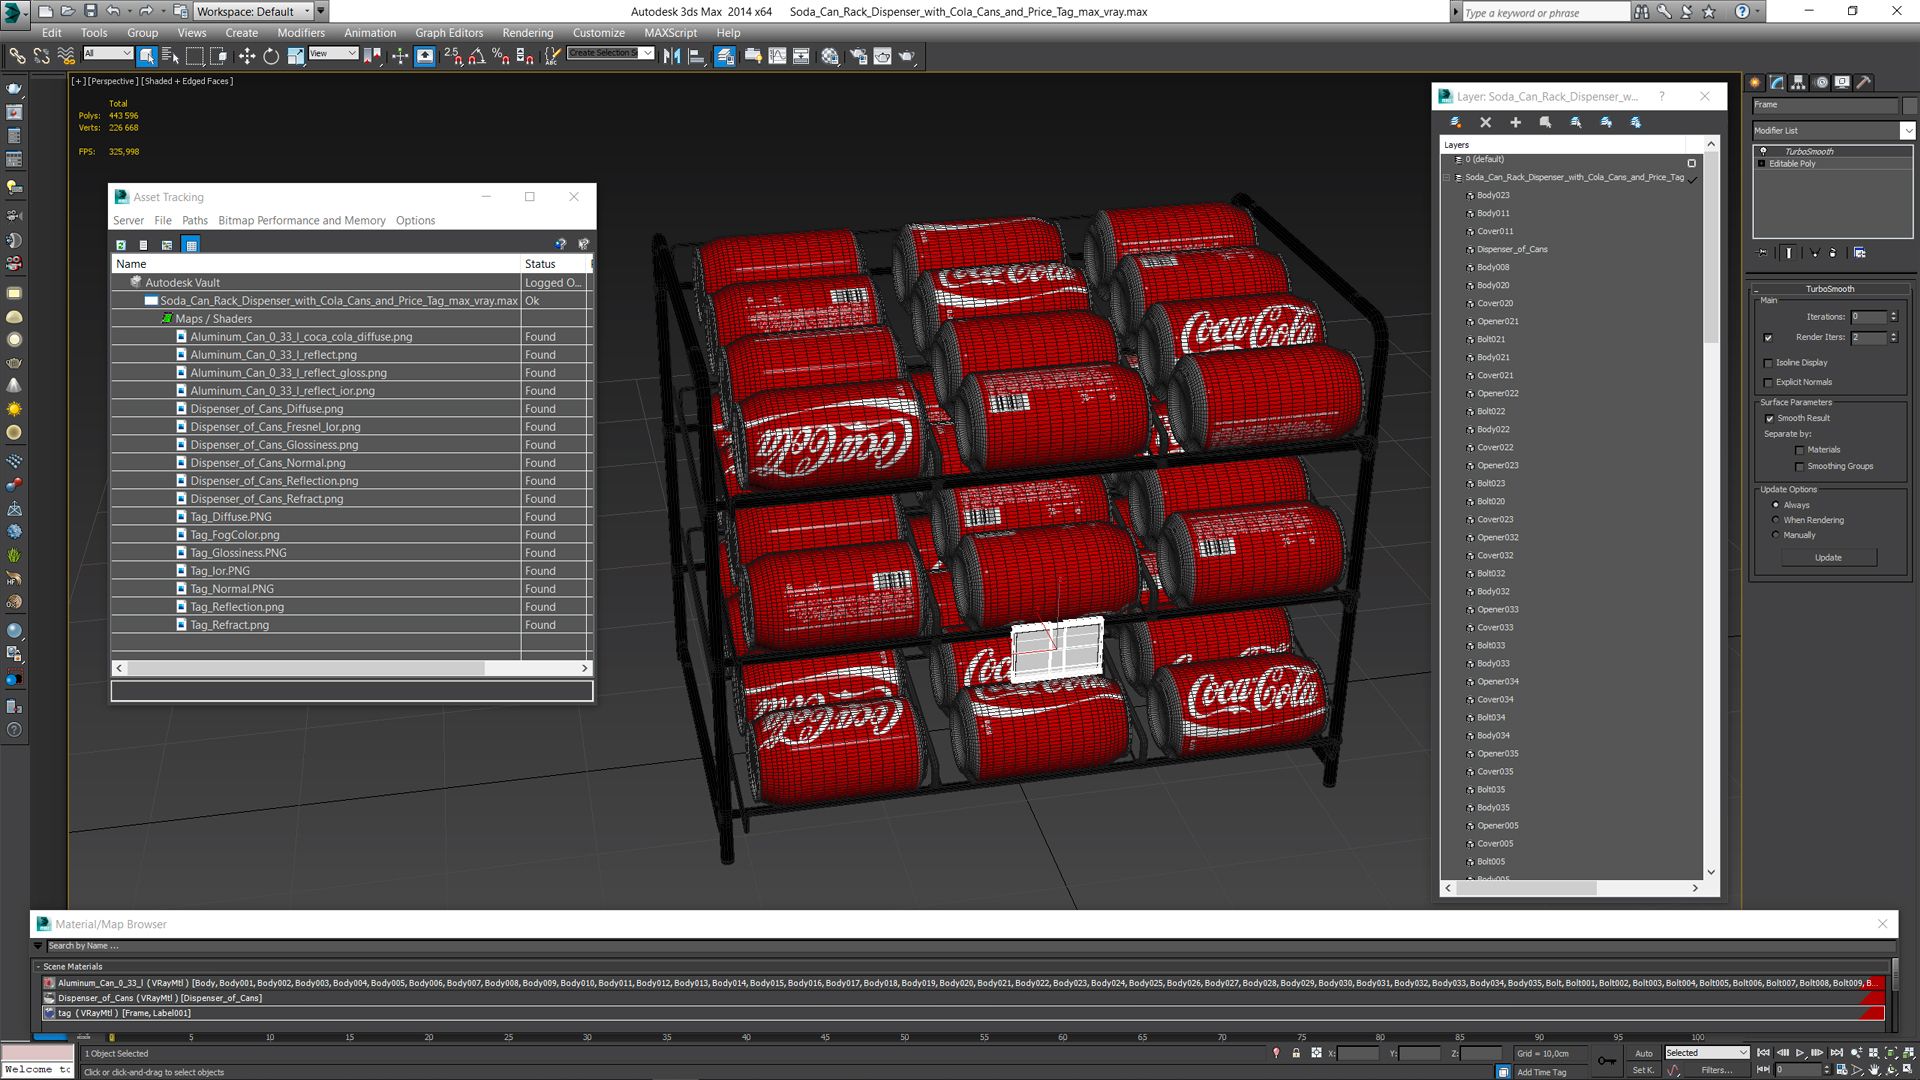
Task: Select the Always update radio button
Action: click(1776, 505)
